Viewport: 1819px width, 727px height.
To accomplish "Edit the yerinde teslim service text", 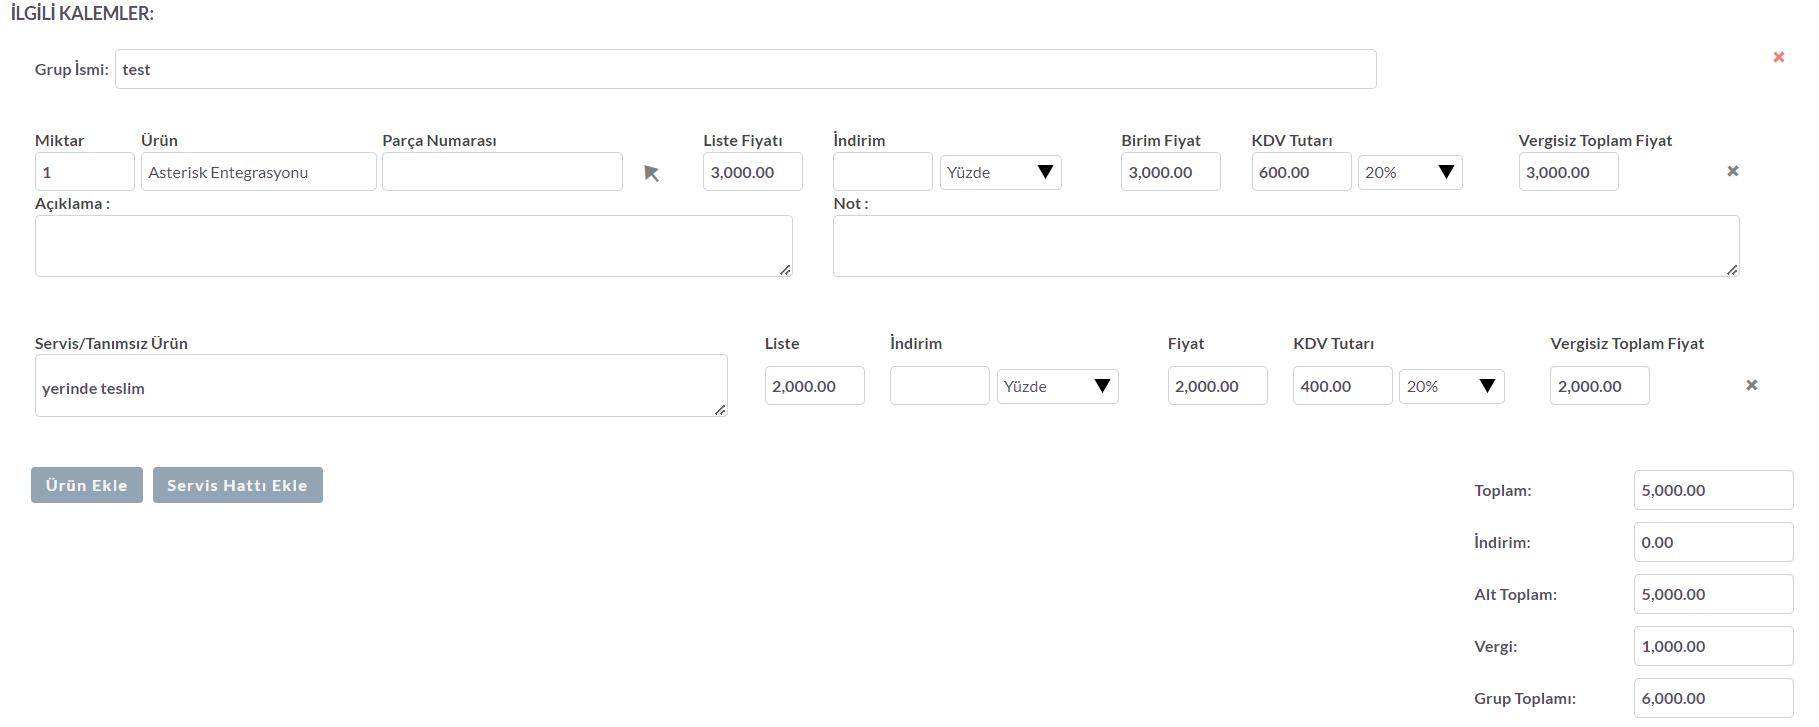I will tap(381, 386).
